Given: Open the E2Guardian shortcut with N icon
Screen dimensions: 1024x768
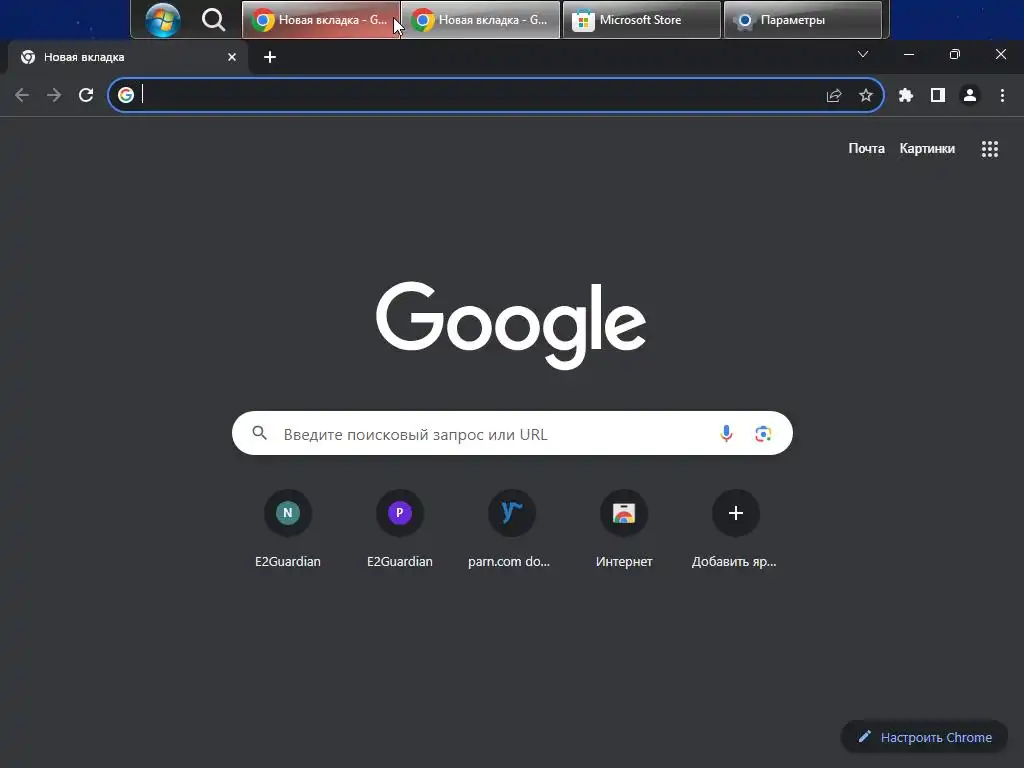Looking at the screenshot, I should [x=288, y=528].
